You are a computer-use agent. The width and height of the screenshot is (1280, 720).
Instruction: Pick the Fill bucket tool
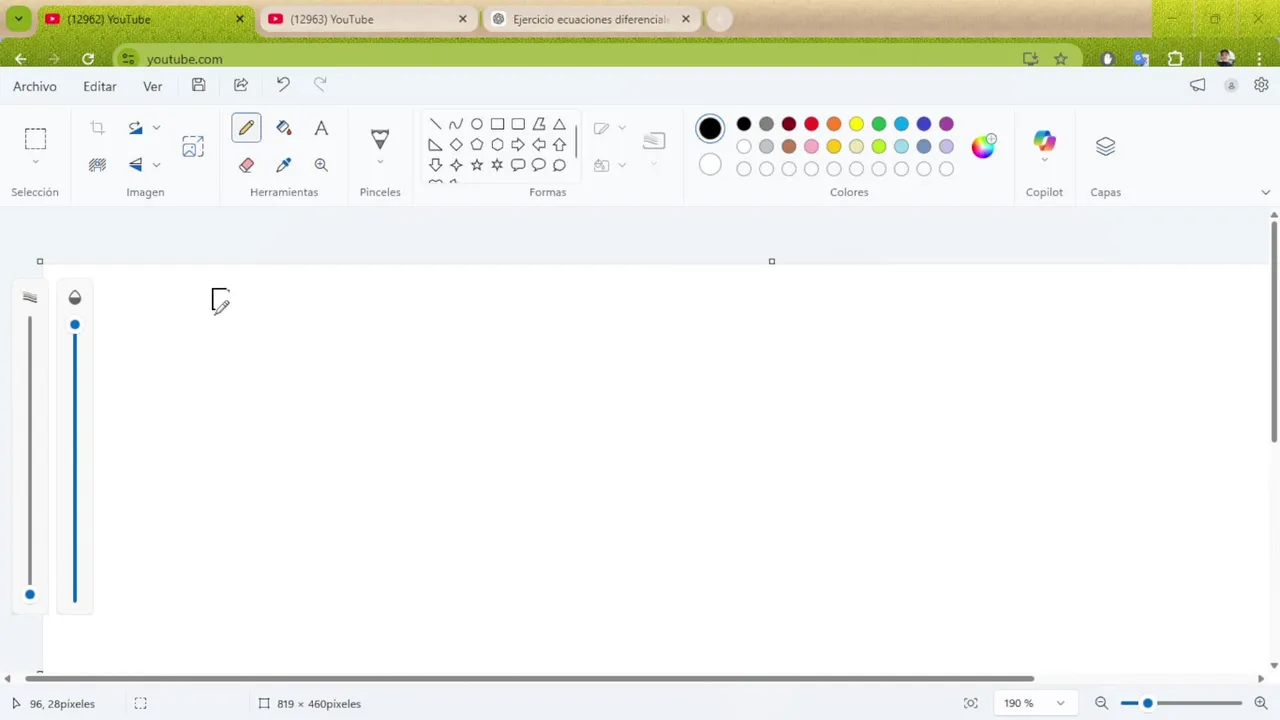pos(284,128)
